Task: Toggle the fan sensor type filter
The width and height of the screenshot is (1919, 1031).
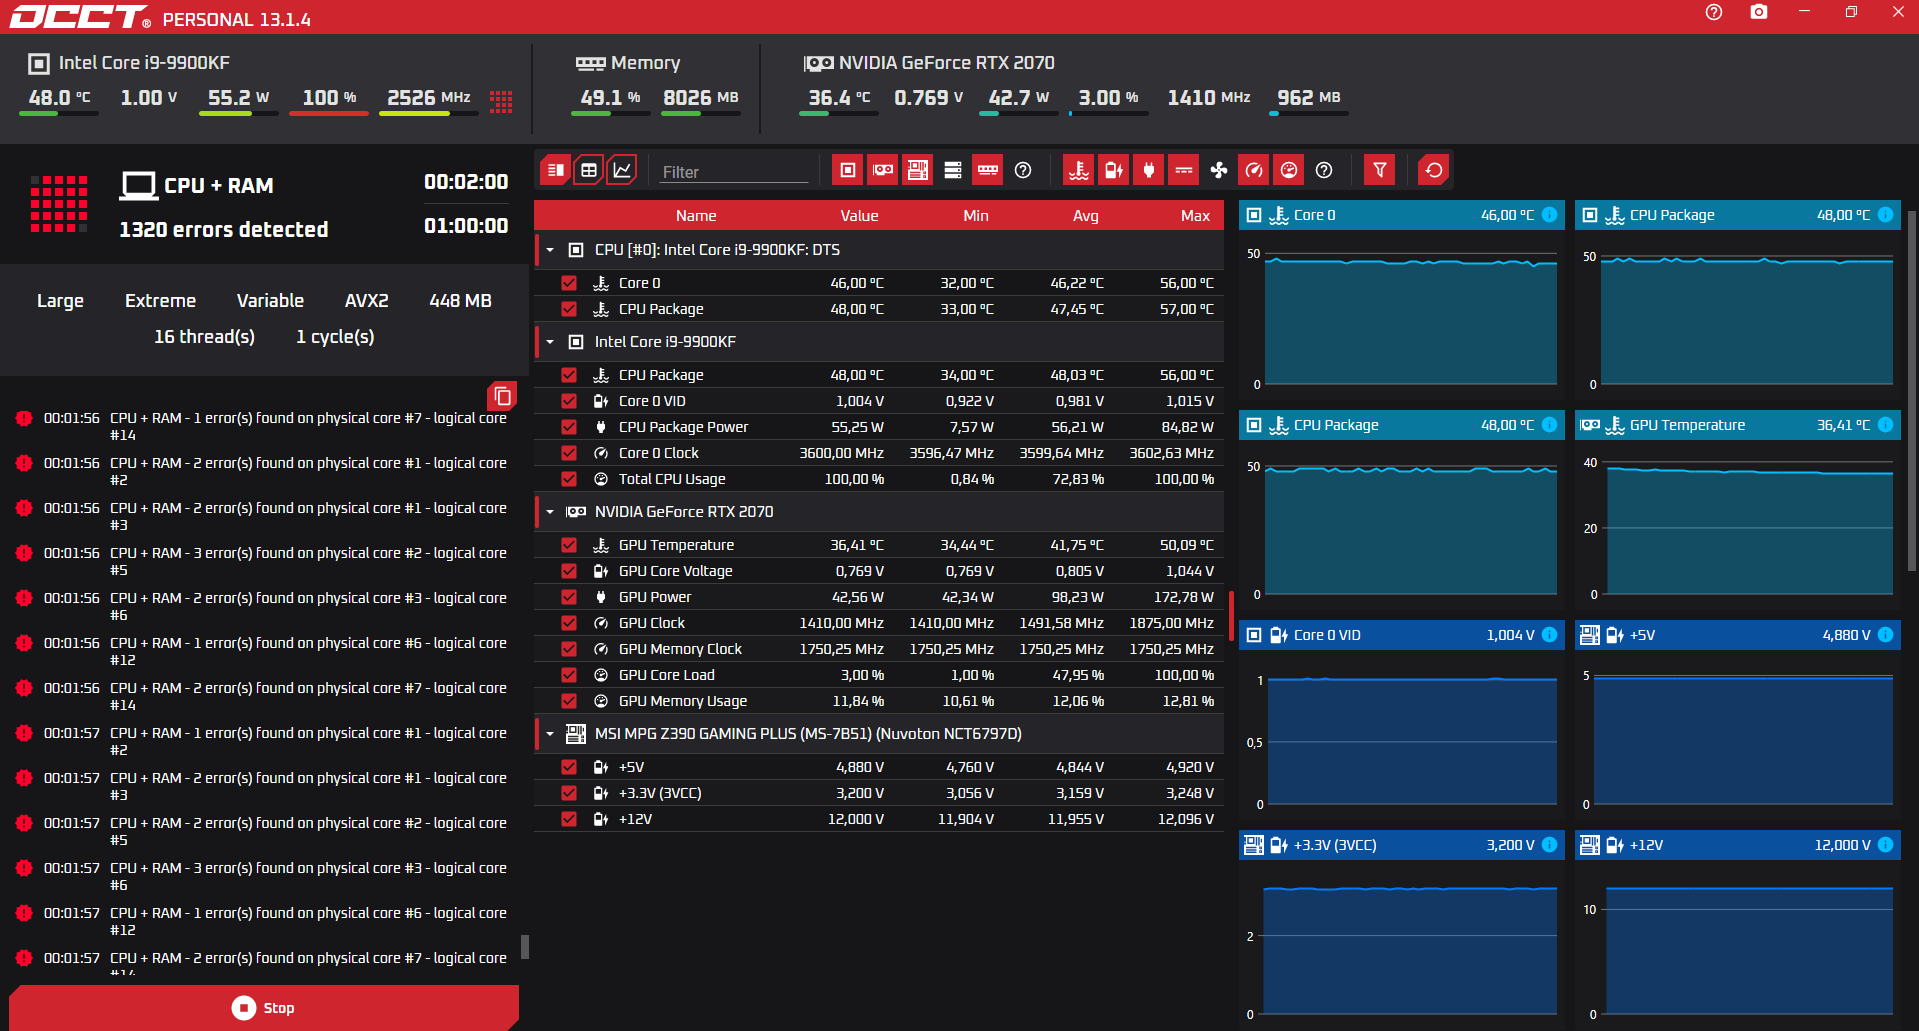Action: click(x=1219, y=170)
